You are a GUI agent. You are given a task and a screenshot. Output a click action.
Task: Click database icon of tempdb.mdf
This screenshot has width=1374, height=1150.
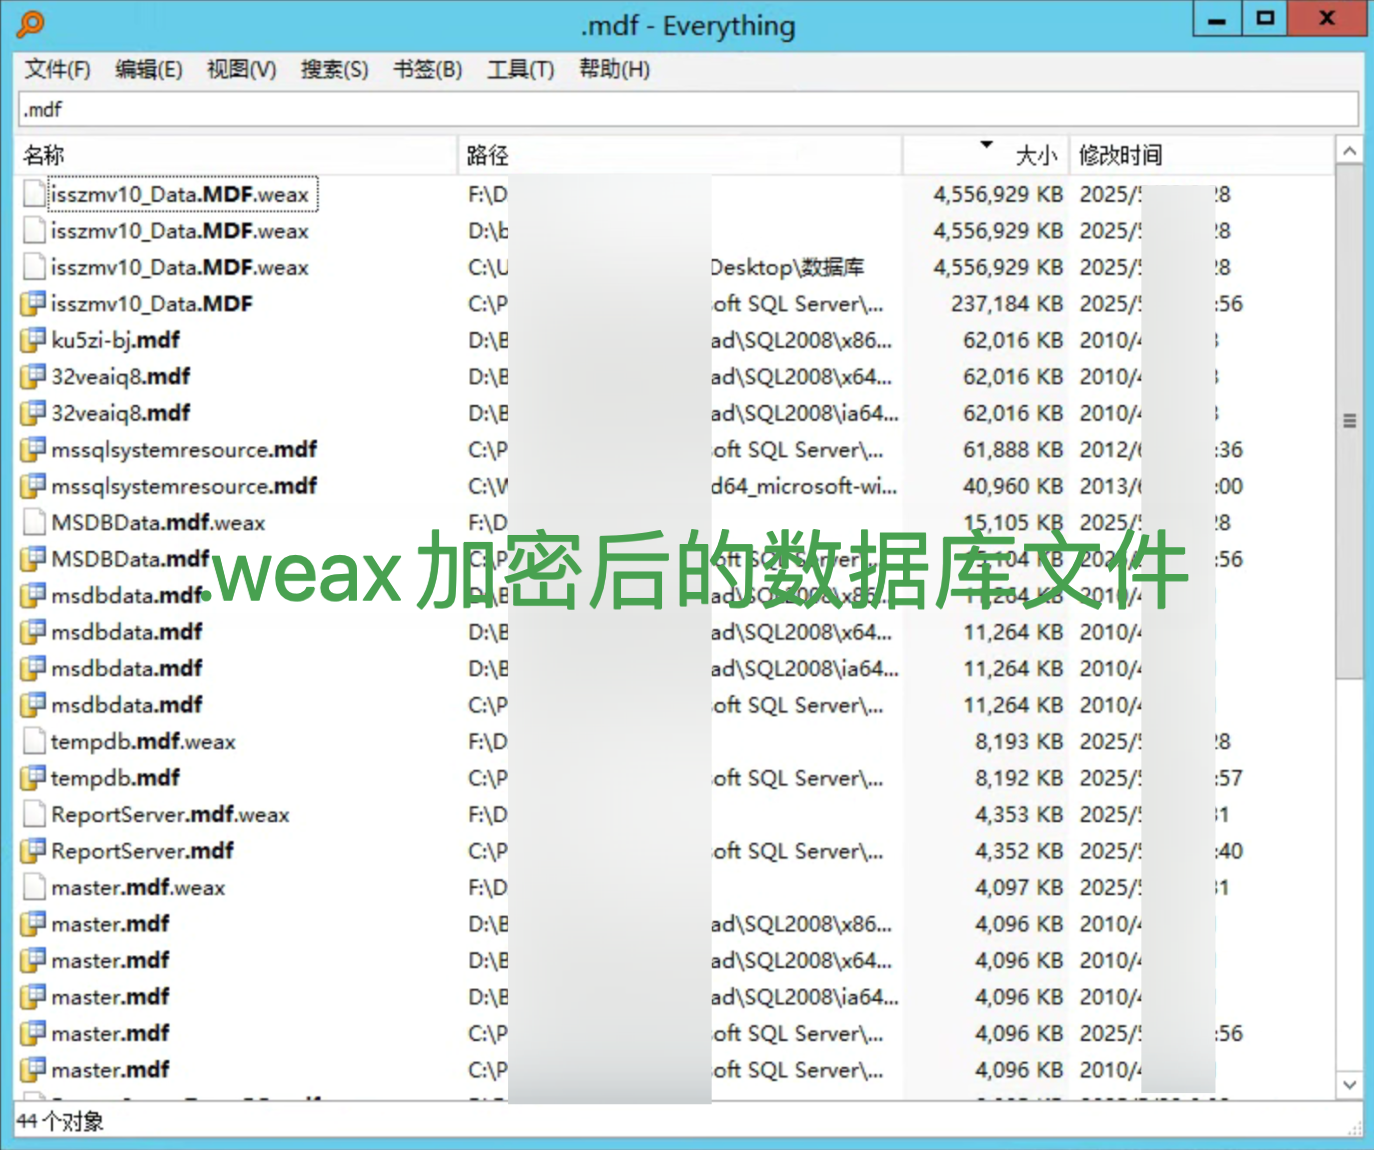click(34, 777)
